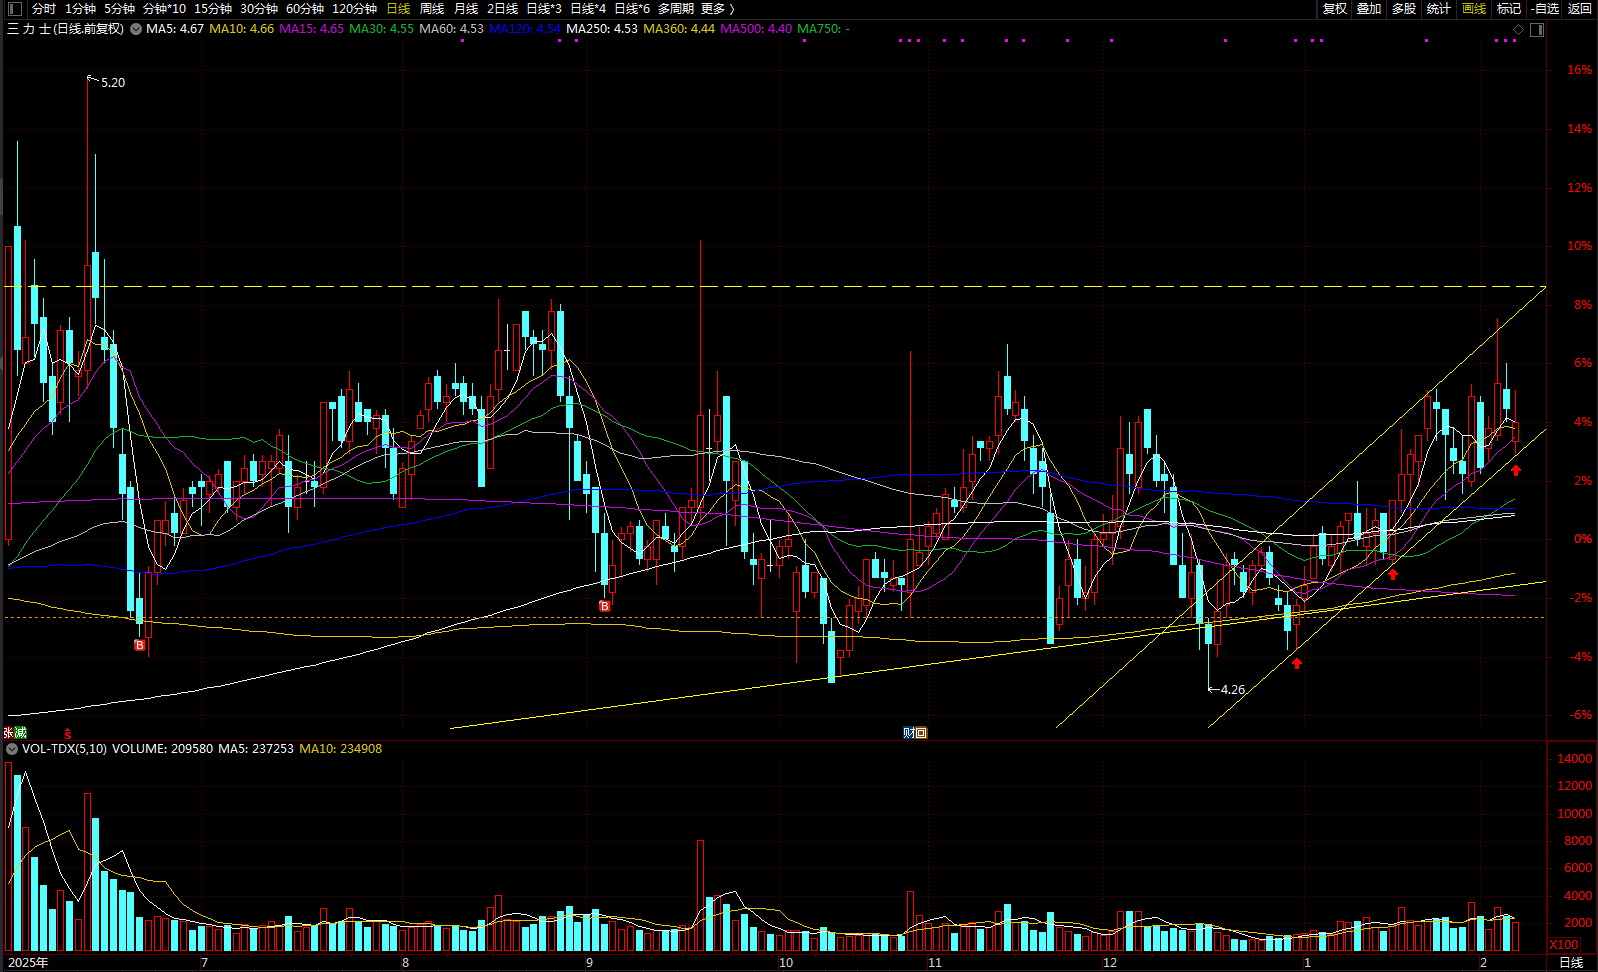
Task: Click the 复权 adjustment button
Action: (x=1335, y=8)
